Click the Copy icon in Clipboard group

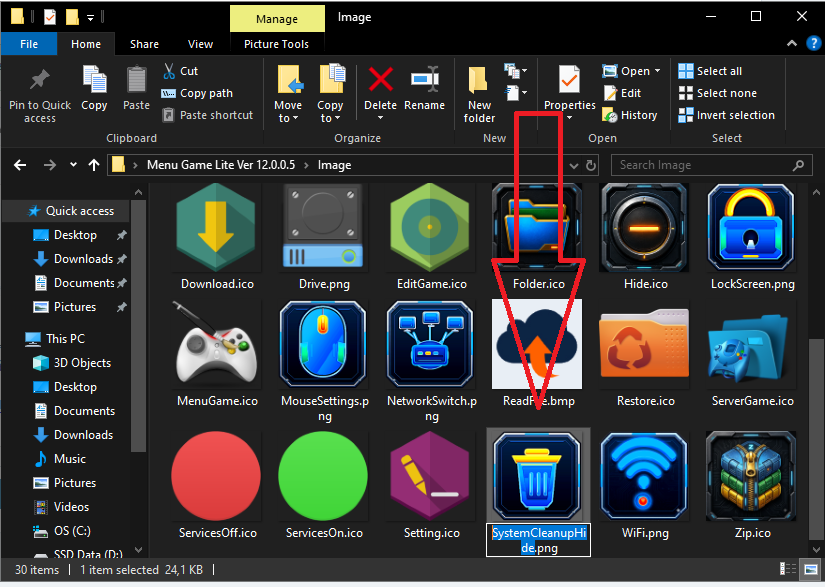[94, 80]
